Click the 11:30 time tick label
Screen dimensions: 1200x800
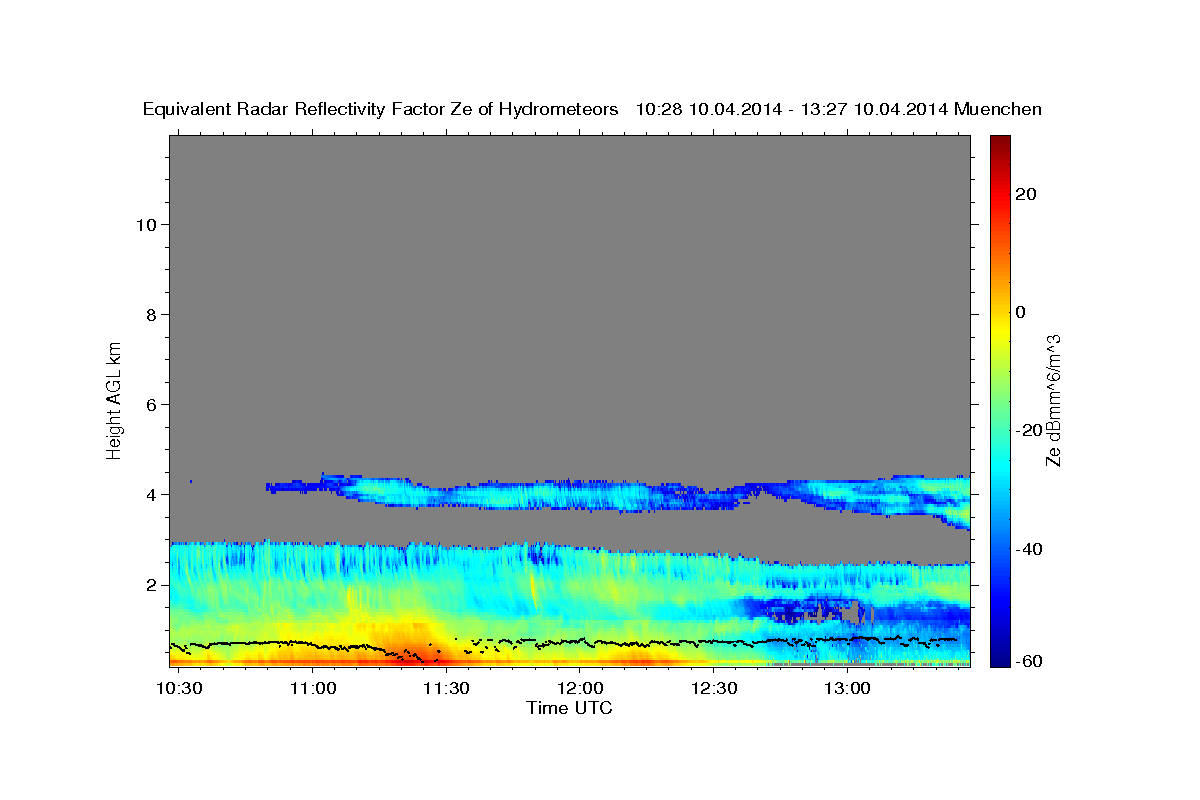click(446, 689)
